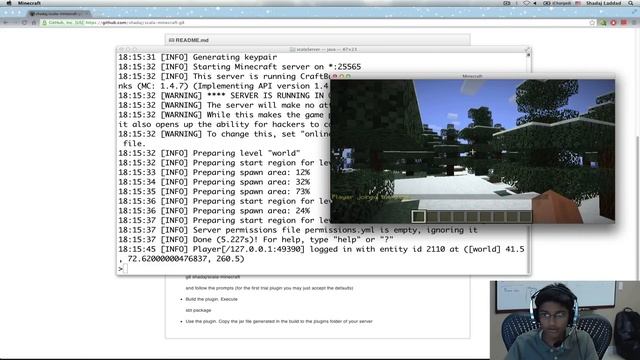
Task: Click the terminal resize icon in title bar
Action: (x=527, y=49)
